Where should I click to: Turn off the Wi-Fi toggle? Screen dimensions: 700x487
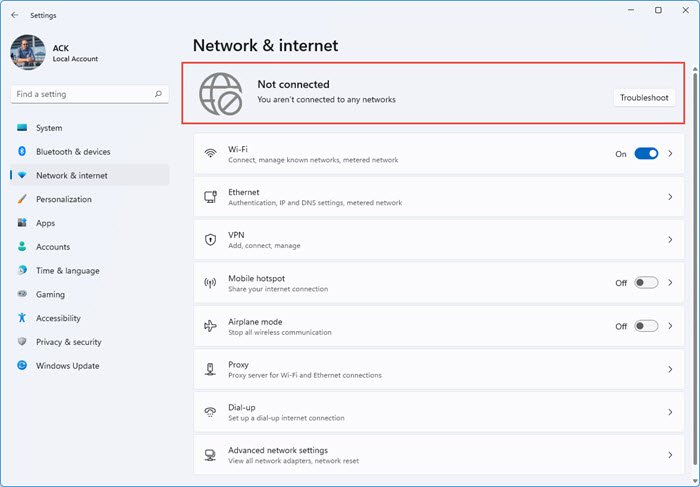click(x=646, y=154)
